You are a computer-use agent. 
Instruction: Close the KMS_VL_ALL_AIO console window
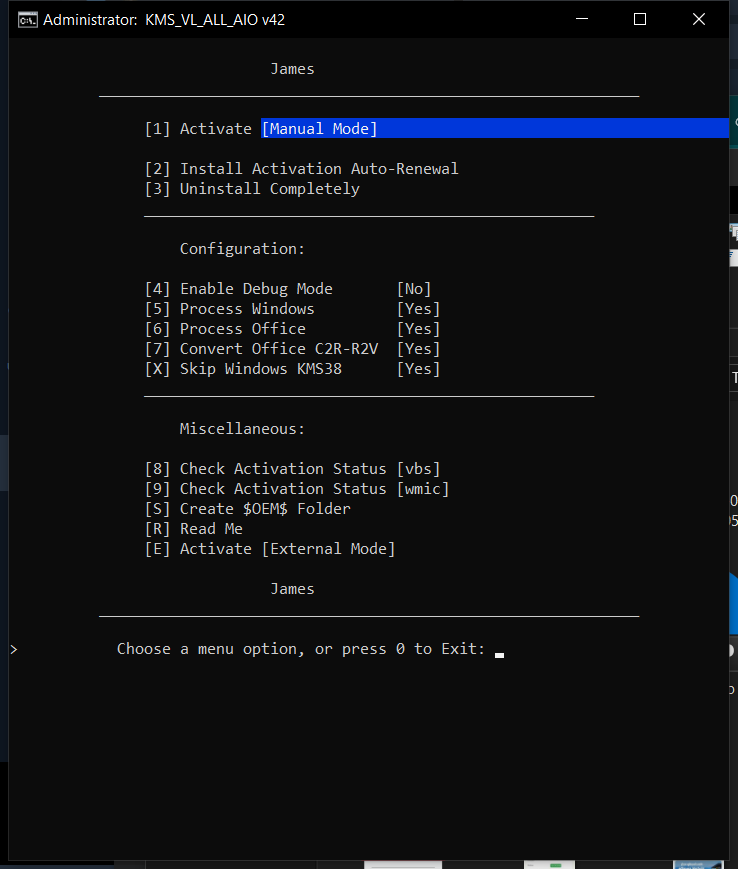click(699, 19)
